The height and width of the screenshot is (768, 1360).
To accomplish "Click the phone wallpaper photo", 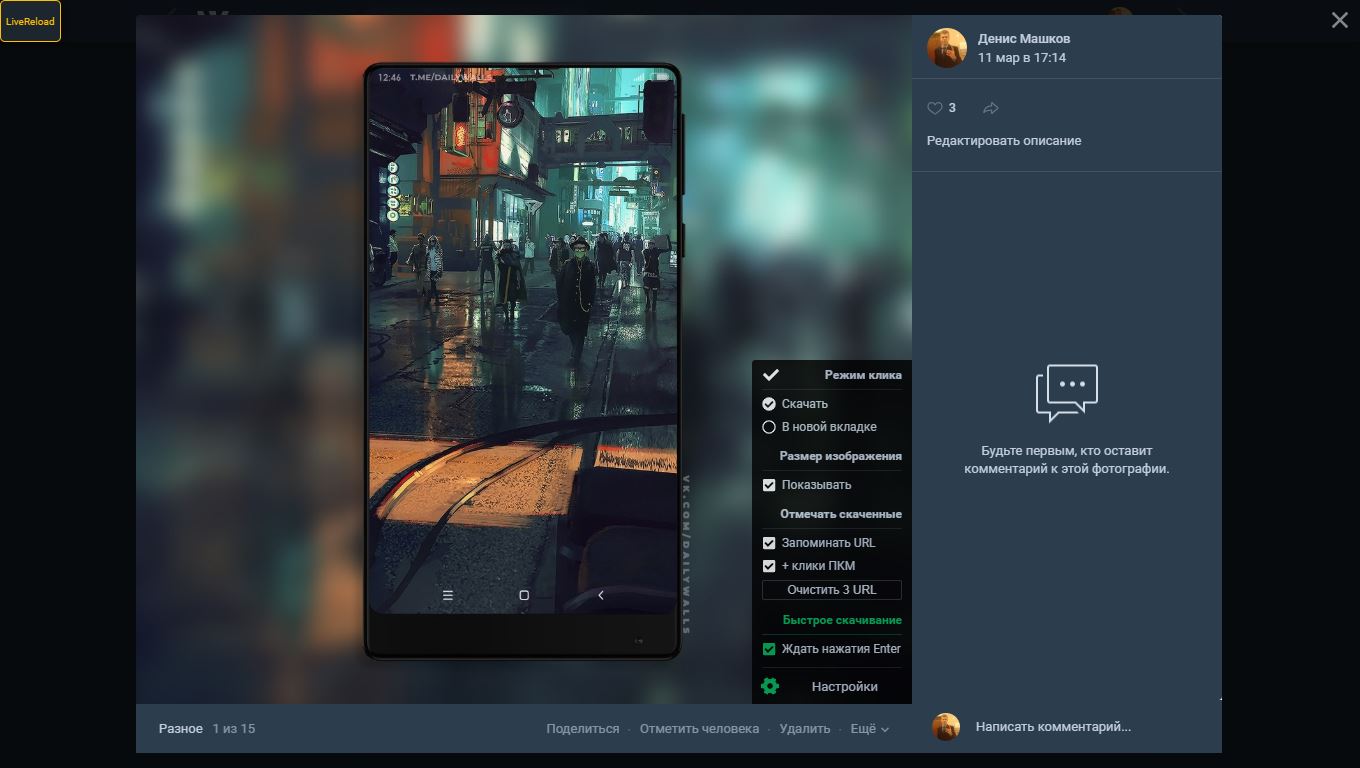I will pos(522,360).
